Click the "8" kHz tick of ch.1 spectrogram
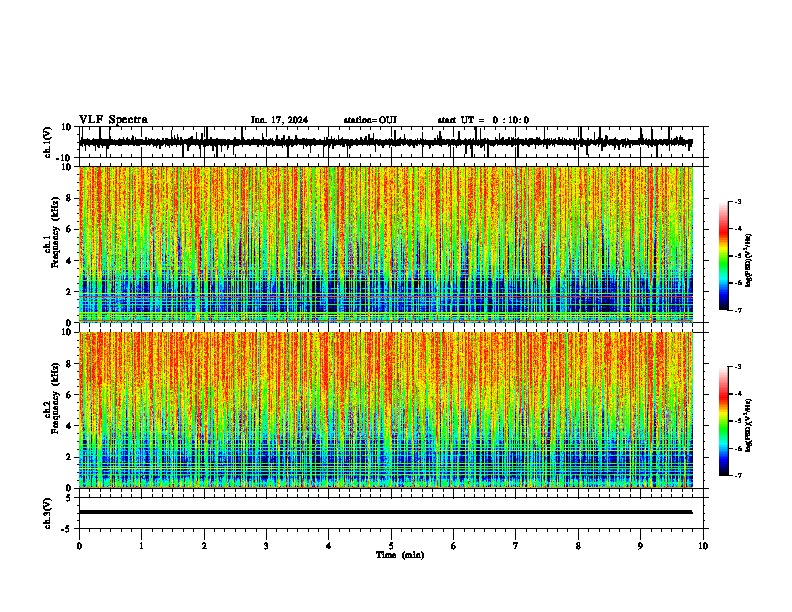The image size is (792, 612). 70,198
